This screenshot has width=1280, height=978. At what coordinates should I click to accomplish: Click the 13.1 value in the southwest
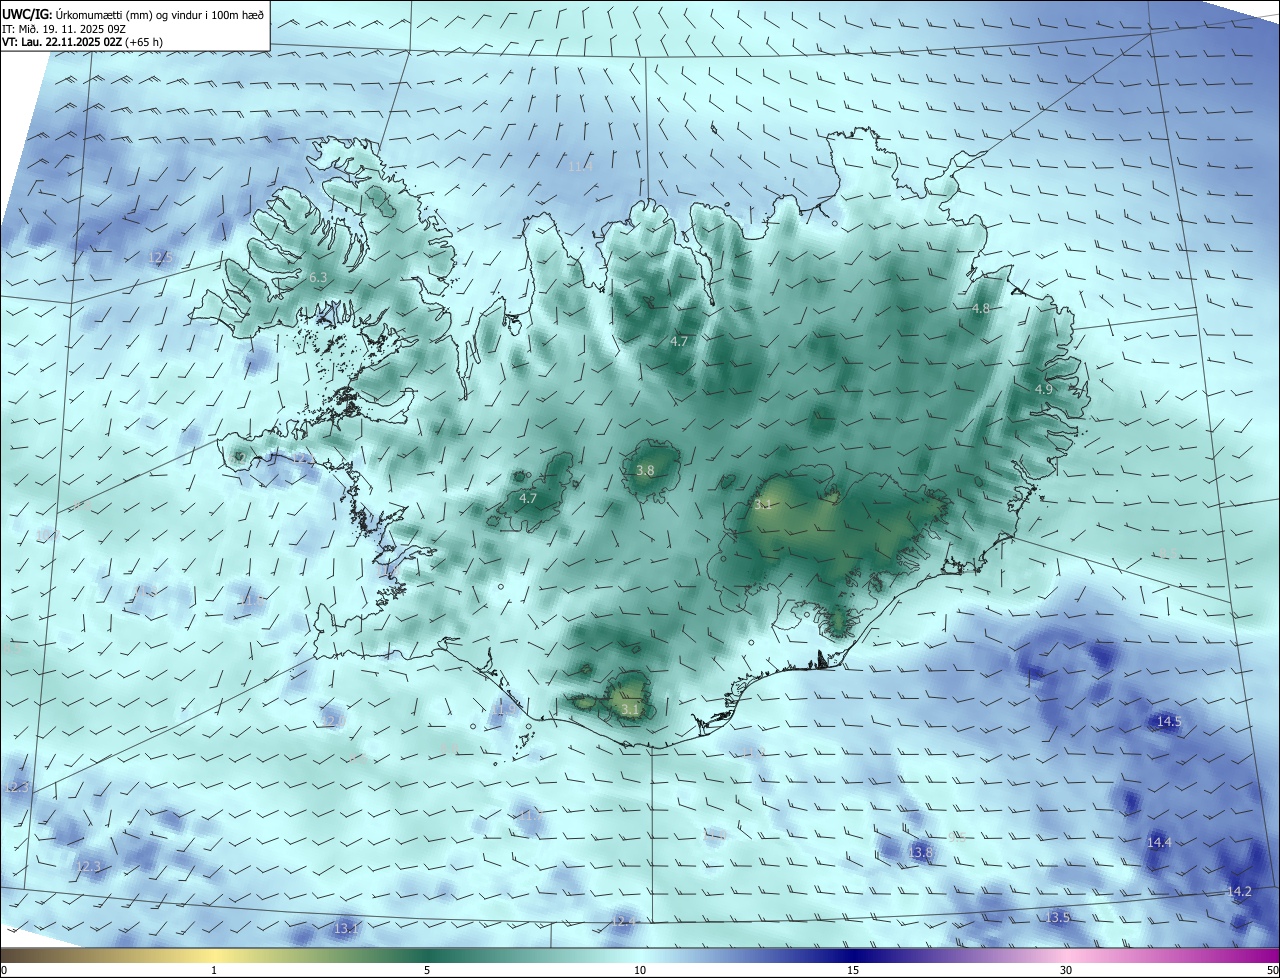coord(346,929)
